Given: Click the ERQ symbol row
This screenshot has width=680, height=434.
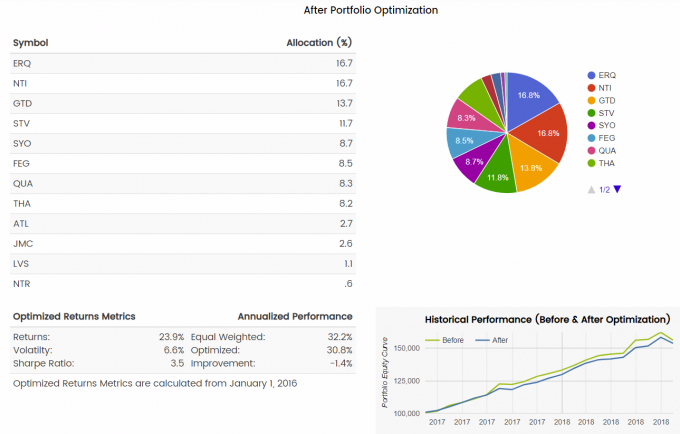Looking at the screenshot, I should click(183, 63).
